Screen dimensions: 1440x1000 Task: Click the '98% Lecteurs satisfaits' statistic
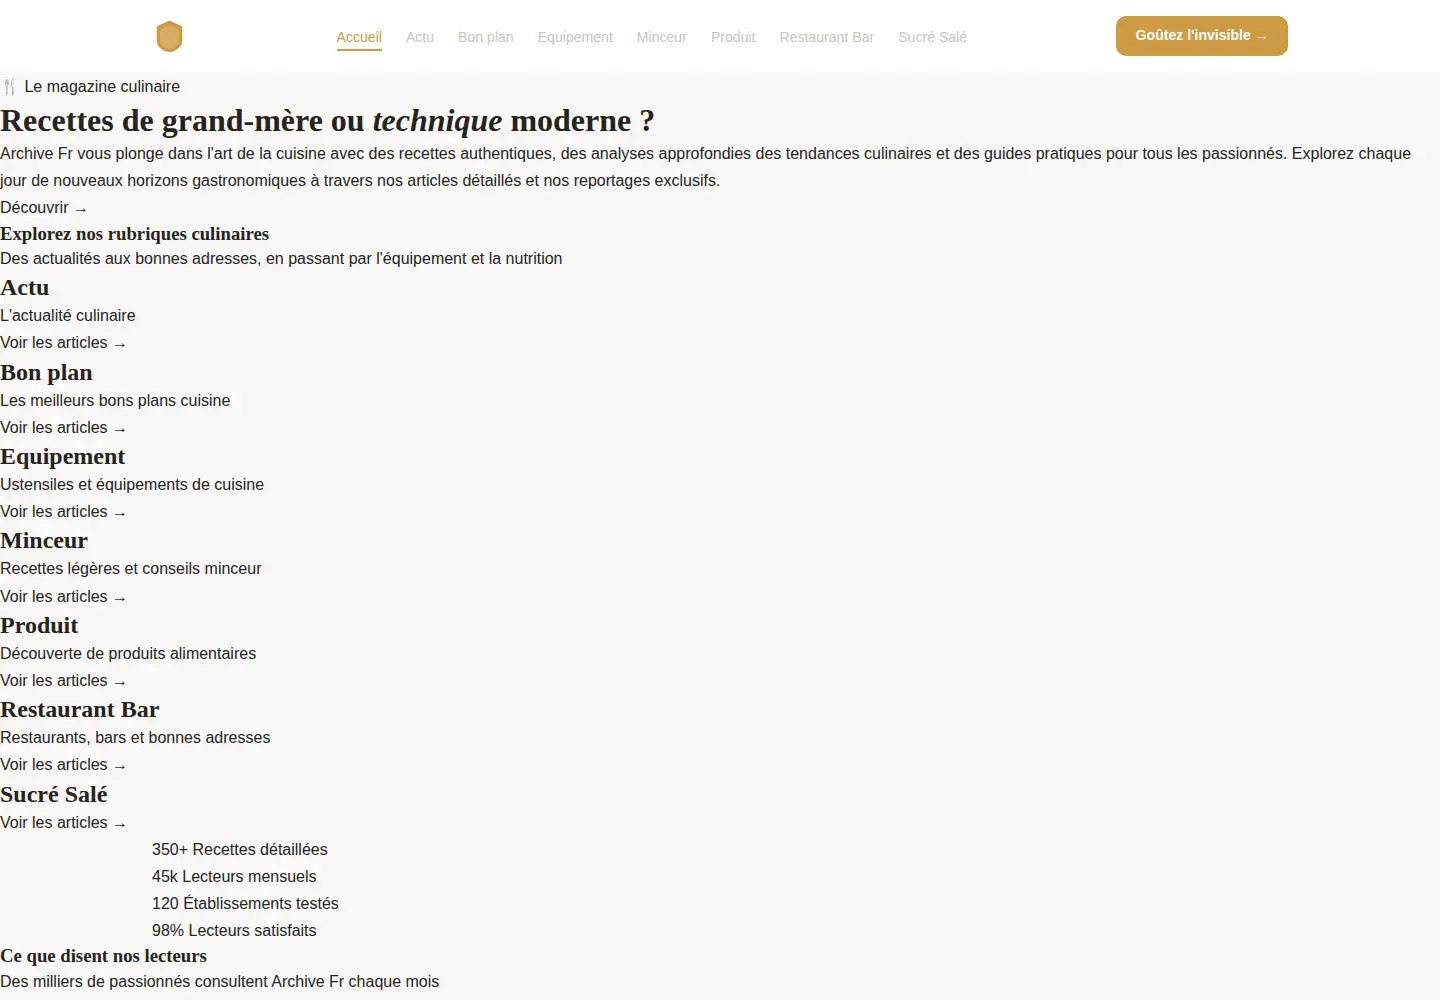[234, 931]
